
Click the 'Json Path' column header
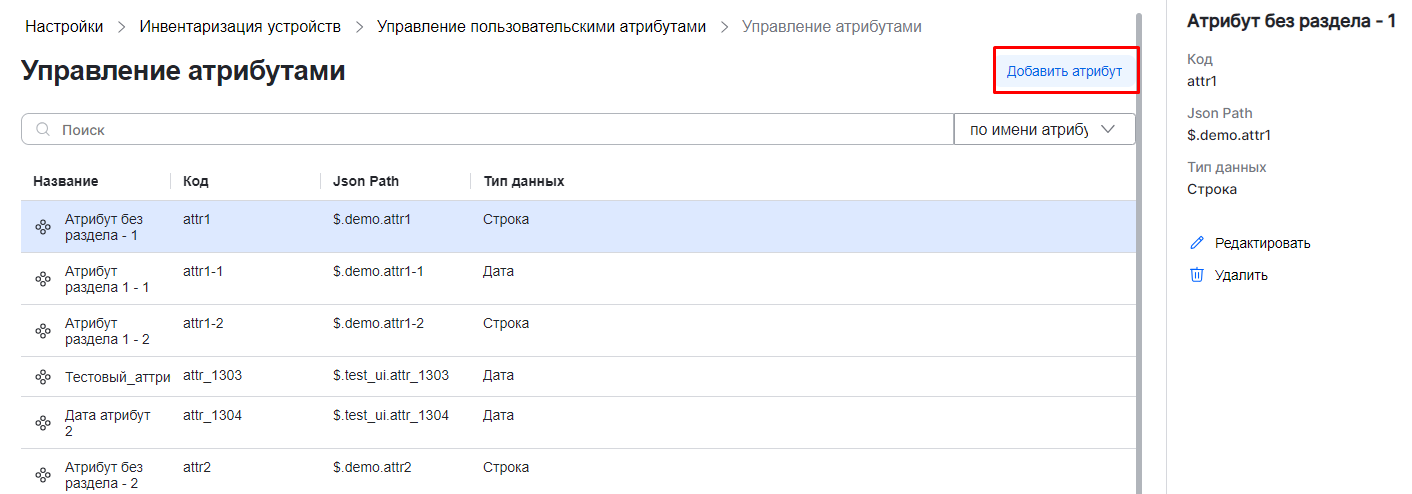point(366,181)
